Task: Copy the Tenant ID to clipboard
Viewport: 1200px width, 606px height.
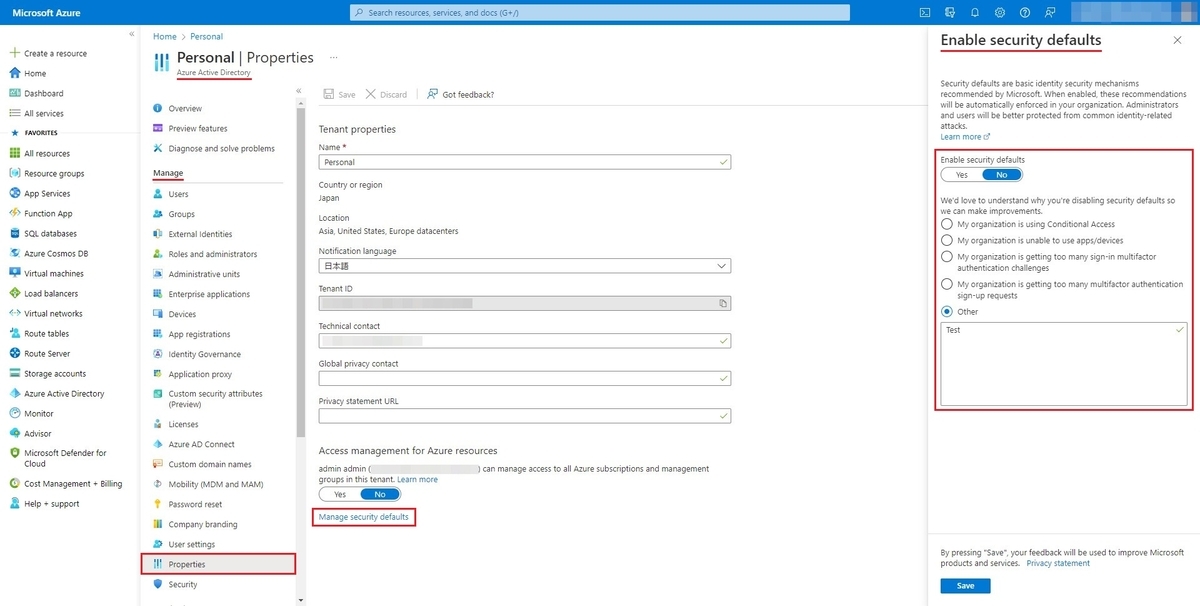Action: (x=722, y=302)
